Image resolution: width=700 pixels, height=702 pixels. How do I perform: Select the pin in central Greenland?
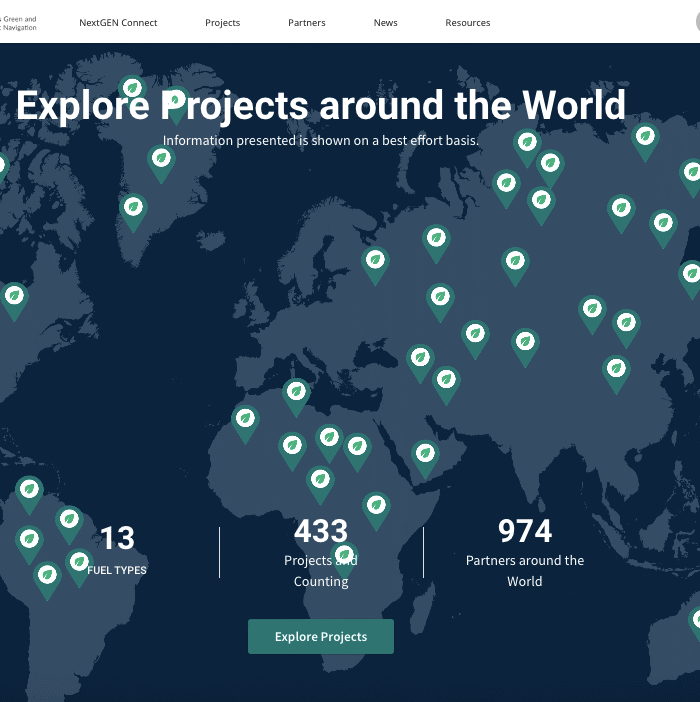[x=160, y=160]
